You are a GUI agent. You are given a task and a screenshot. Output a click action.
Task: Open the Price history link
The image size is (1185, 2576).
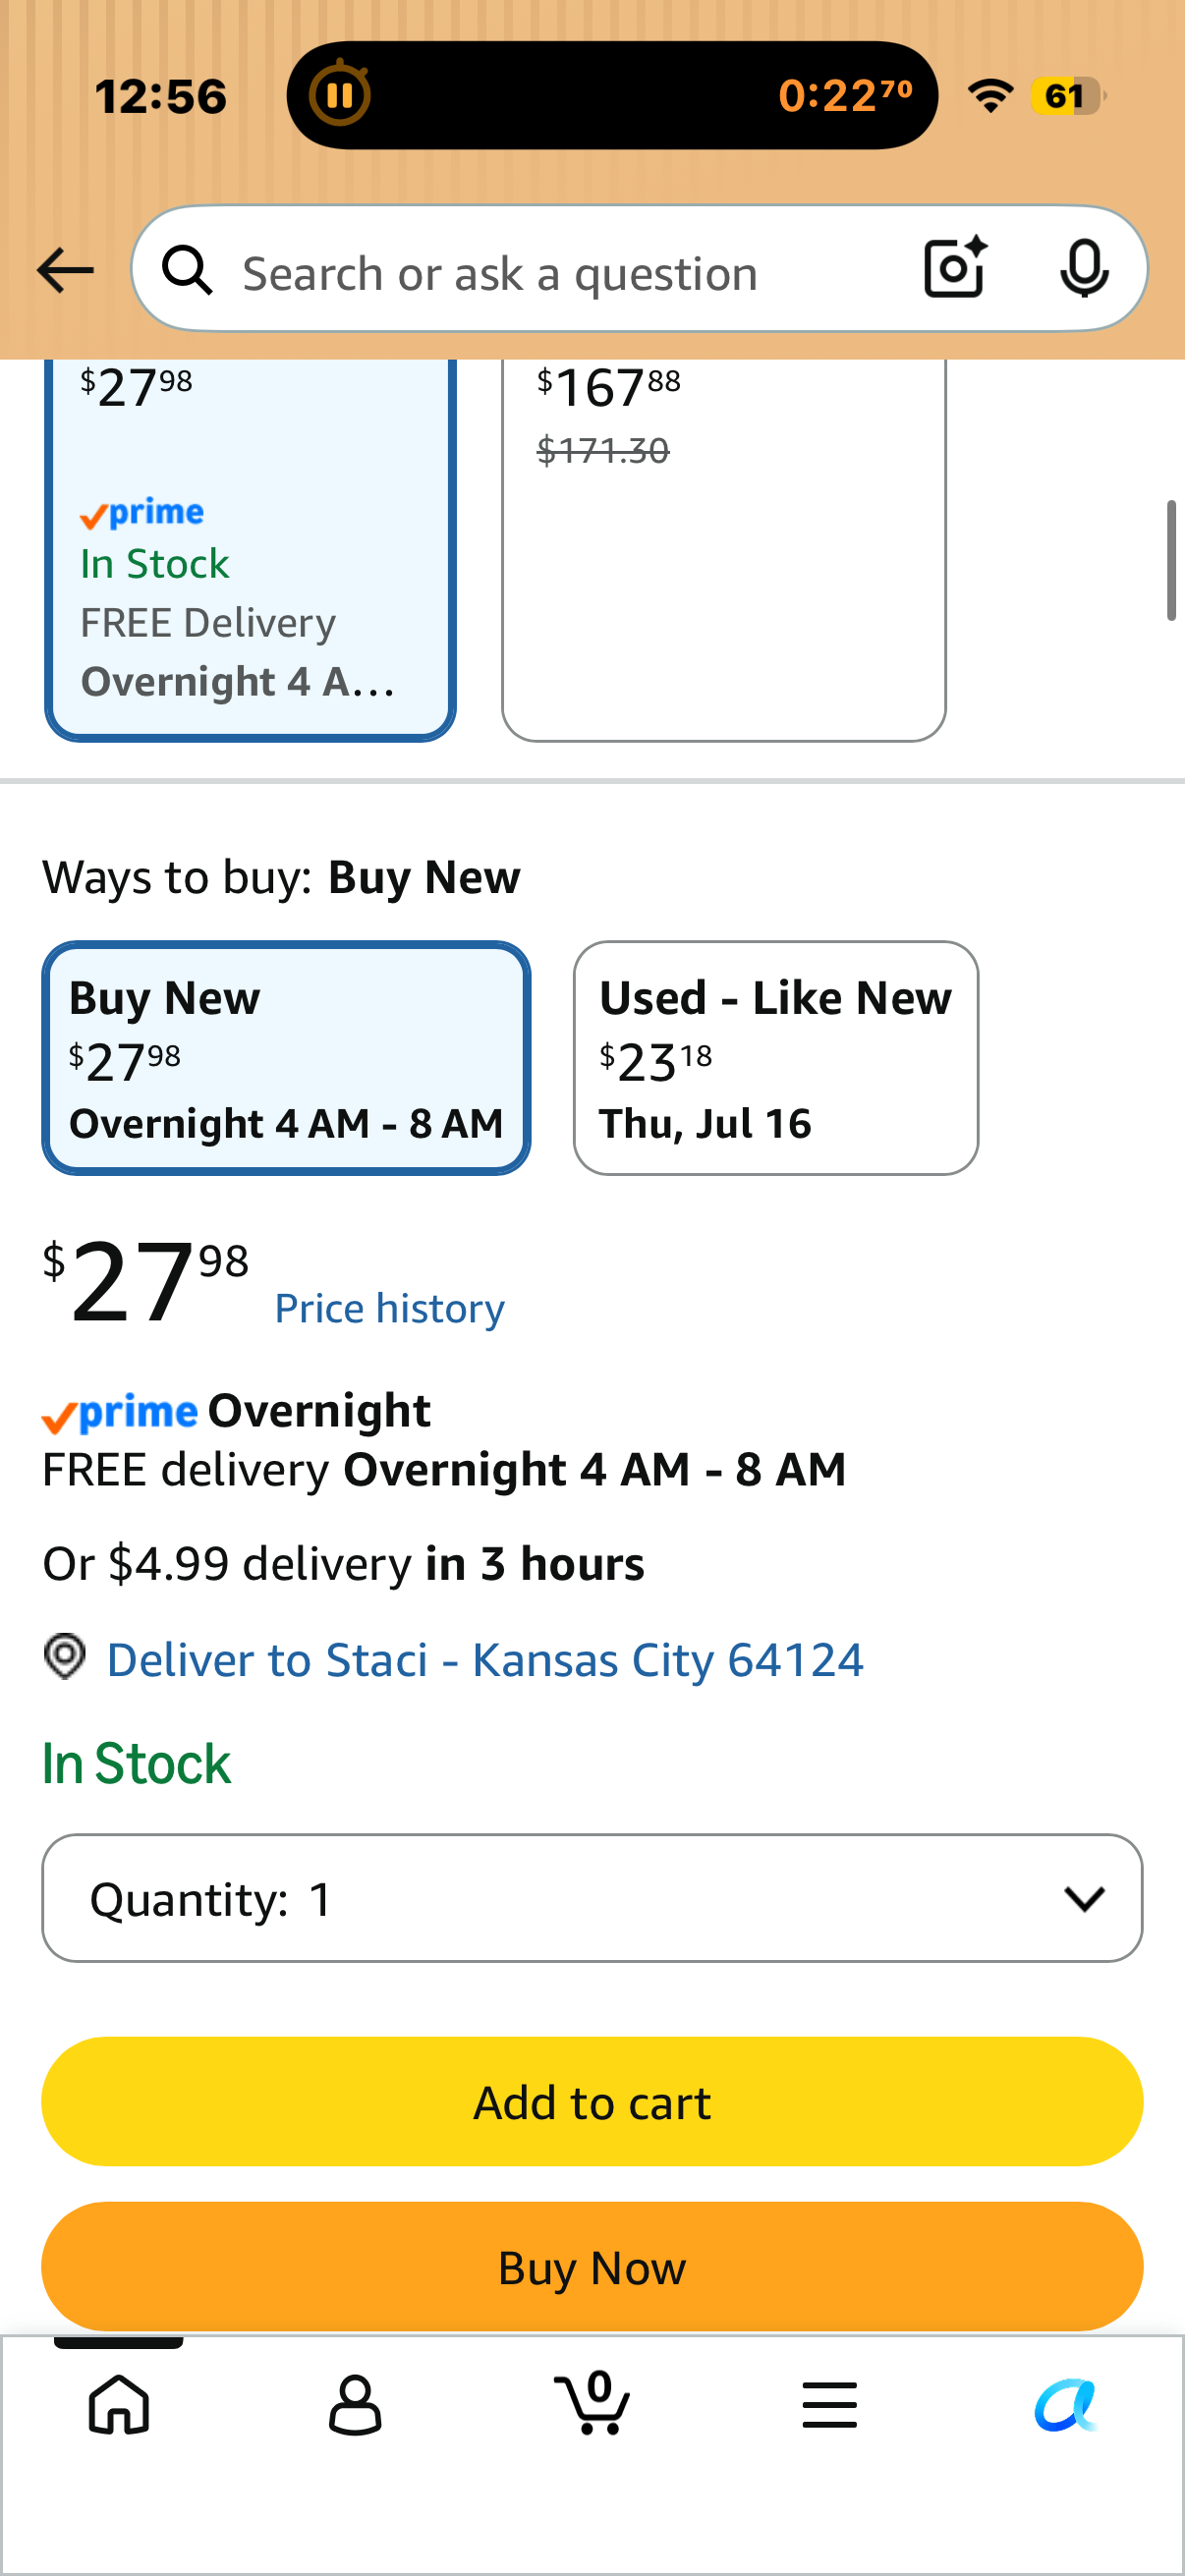tap(389, 1308)
